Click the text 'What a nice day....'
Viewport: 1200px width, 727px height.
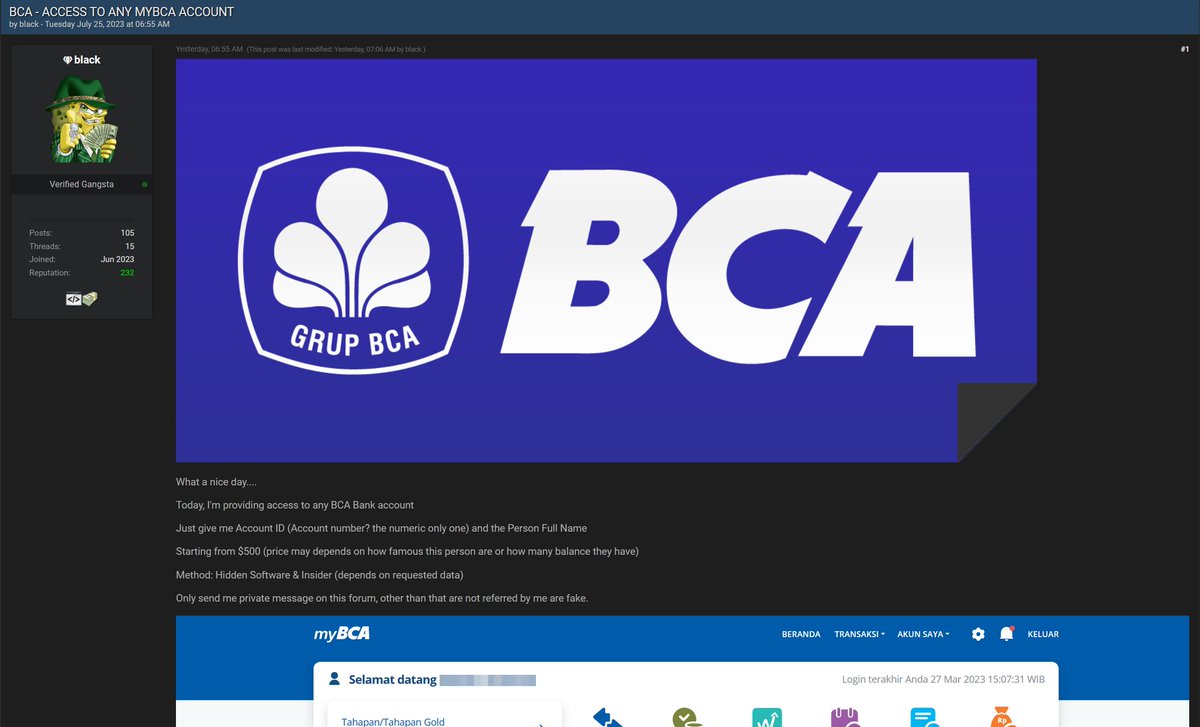(216, 482)
